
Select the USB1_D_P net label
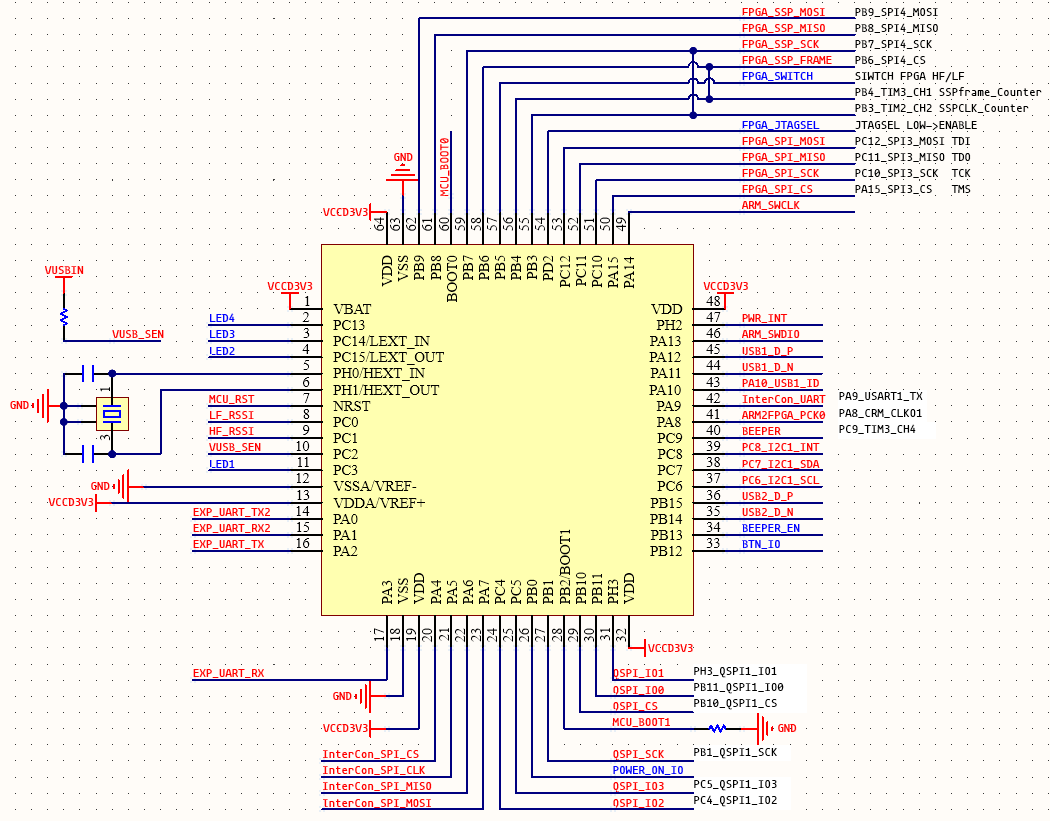tap(767, 351)
